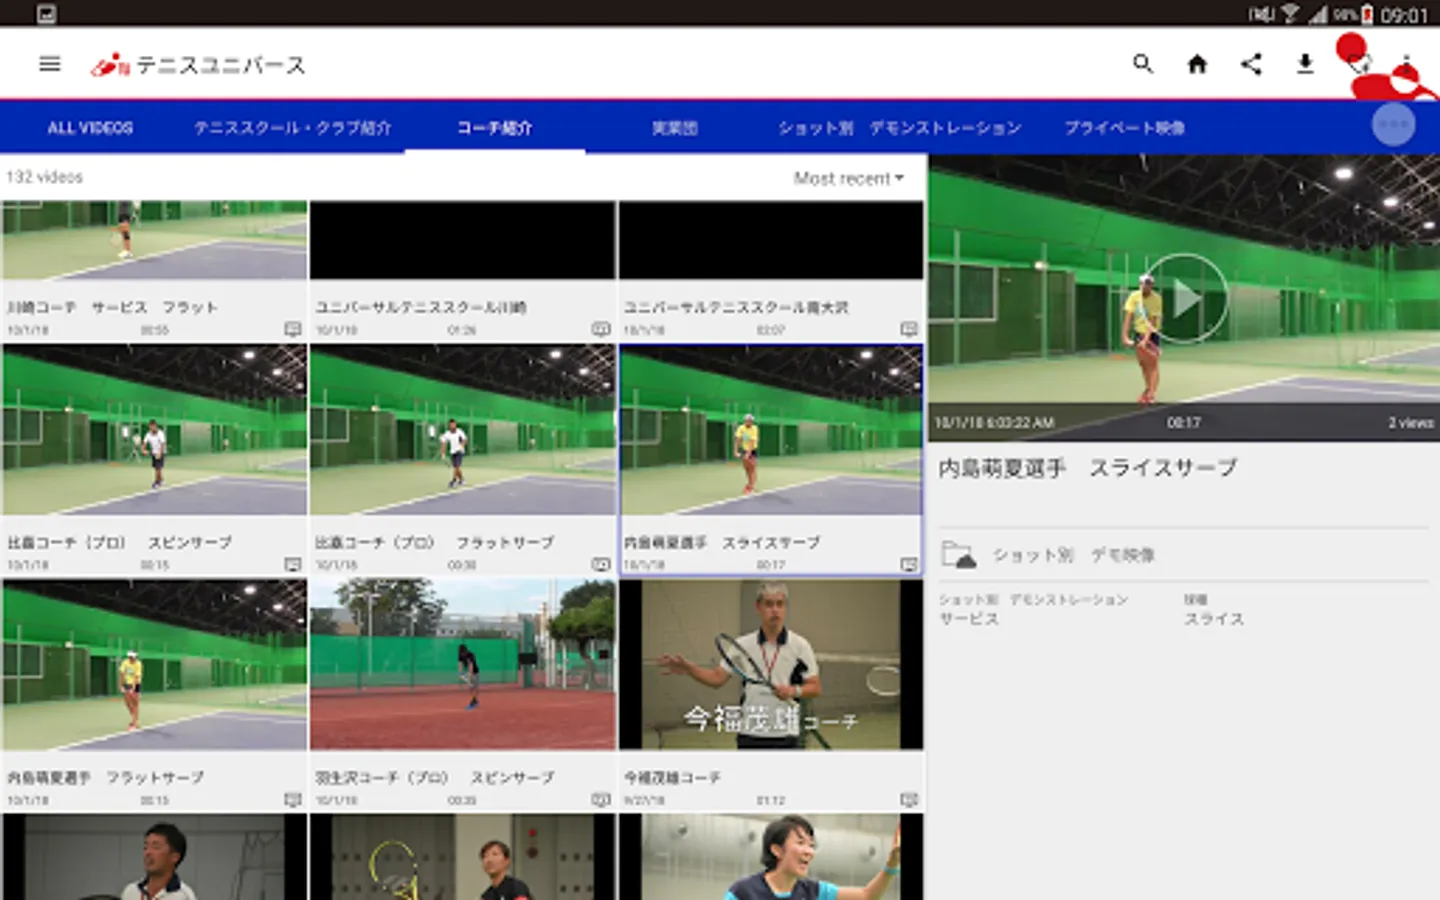Image resolution: width=1440 pixels, height=900 pixels.
Task: Play the video in the preview panel
Action: click(1185, 298)
